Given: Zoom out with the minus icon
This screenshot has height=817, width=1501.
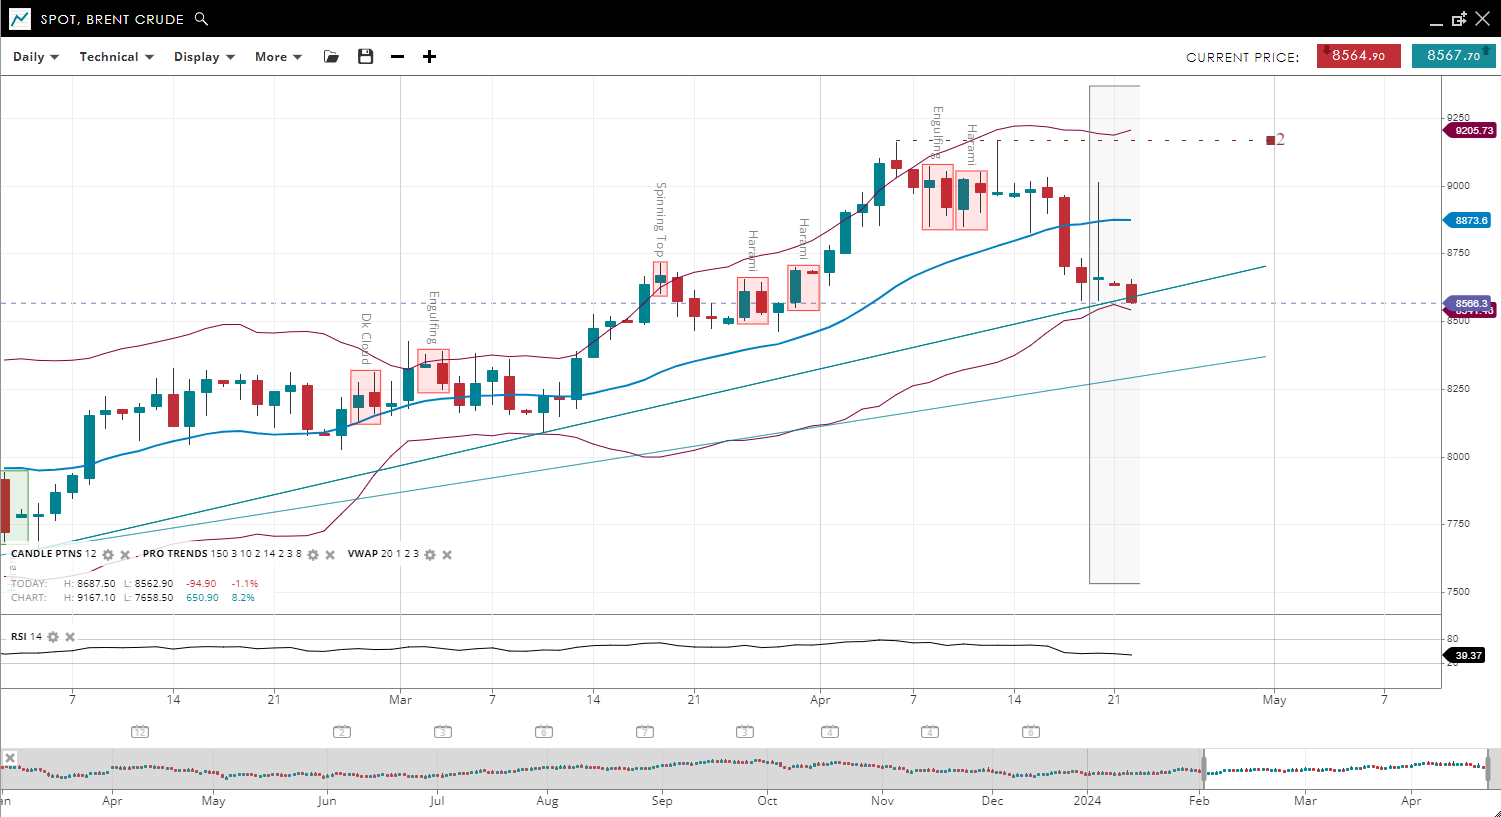Looking at the screenshot, I should point(397,57).
